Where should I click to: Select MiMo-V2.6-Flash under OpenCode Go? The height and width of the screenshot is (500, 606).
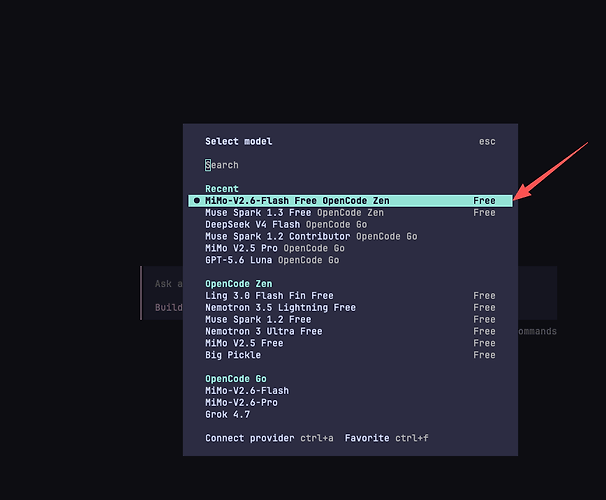[x=350, y=391]
